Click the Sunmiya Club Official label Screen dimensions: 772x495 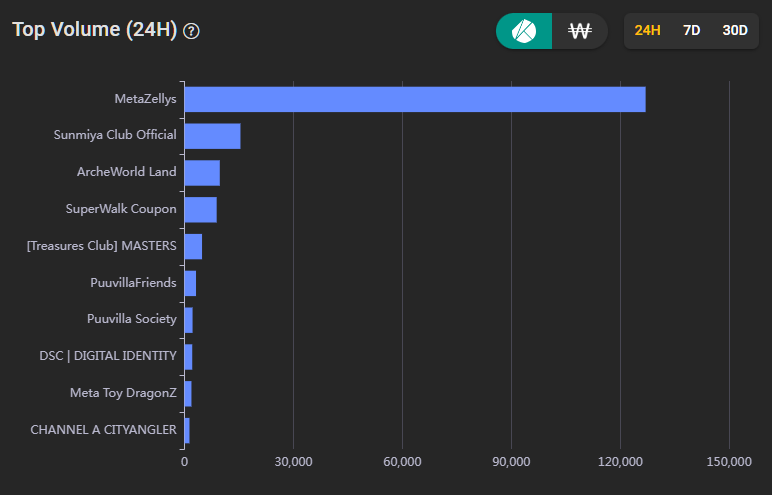pos(115,135)
